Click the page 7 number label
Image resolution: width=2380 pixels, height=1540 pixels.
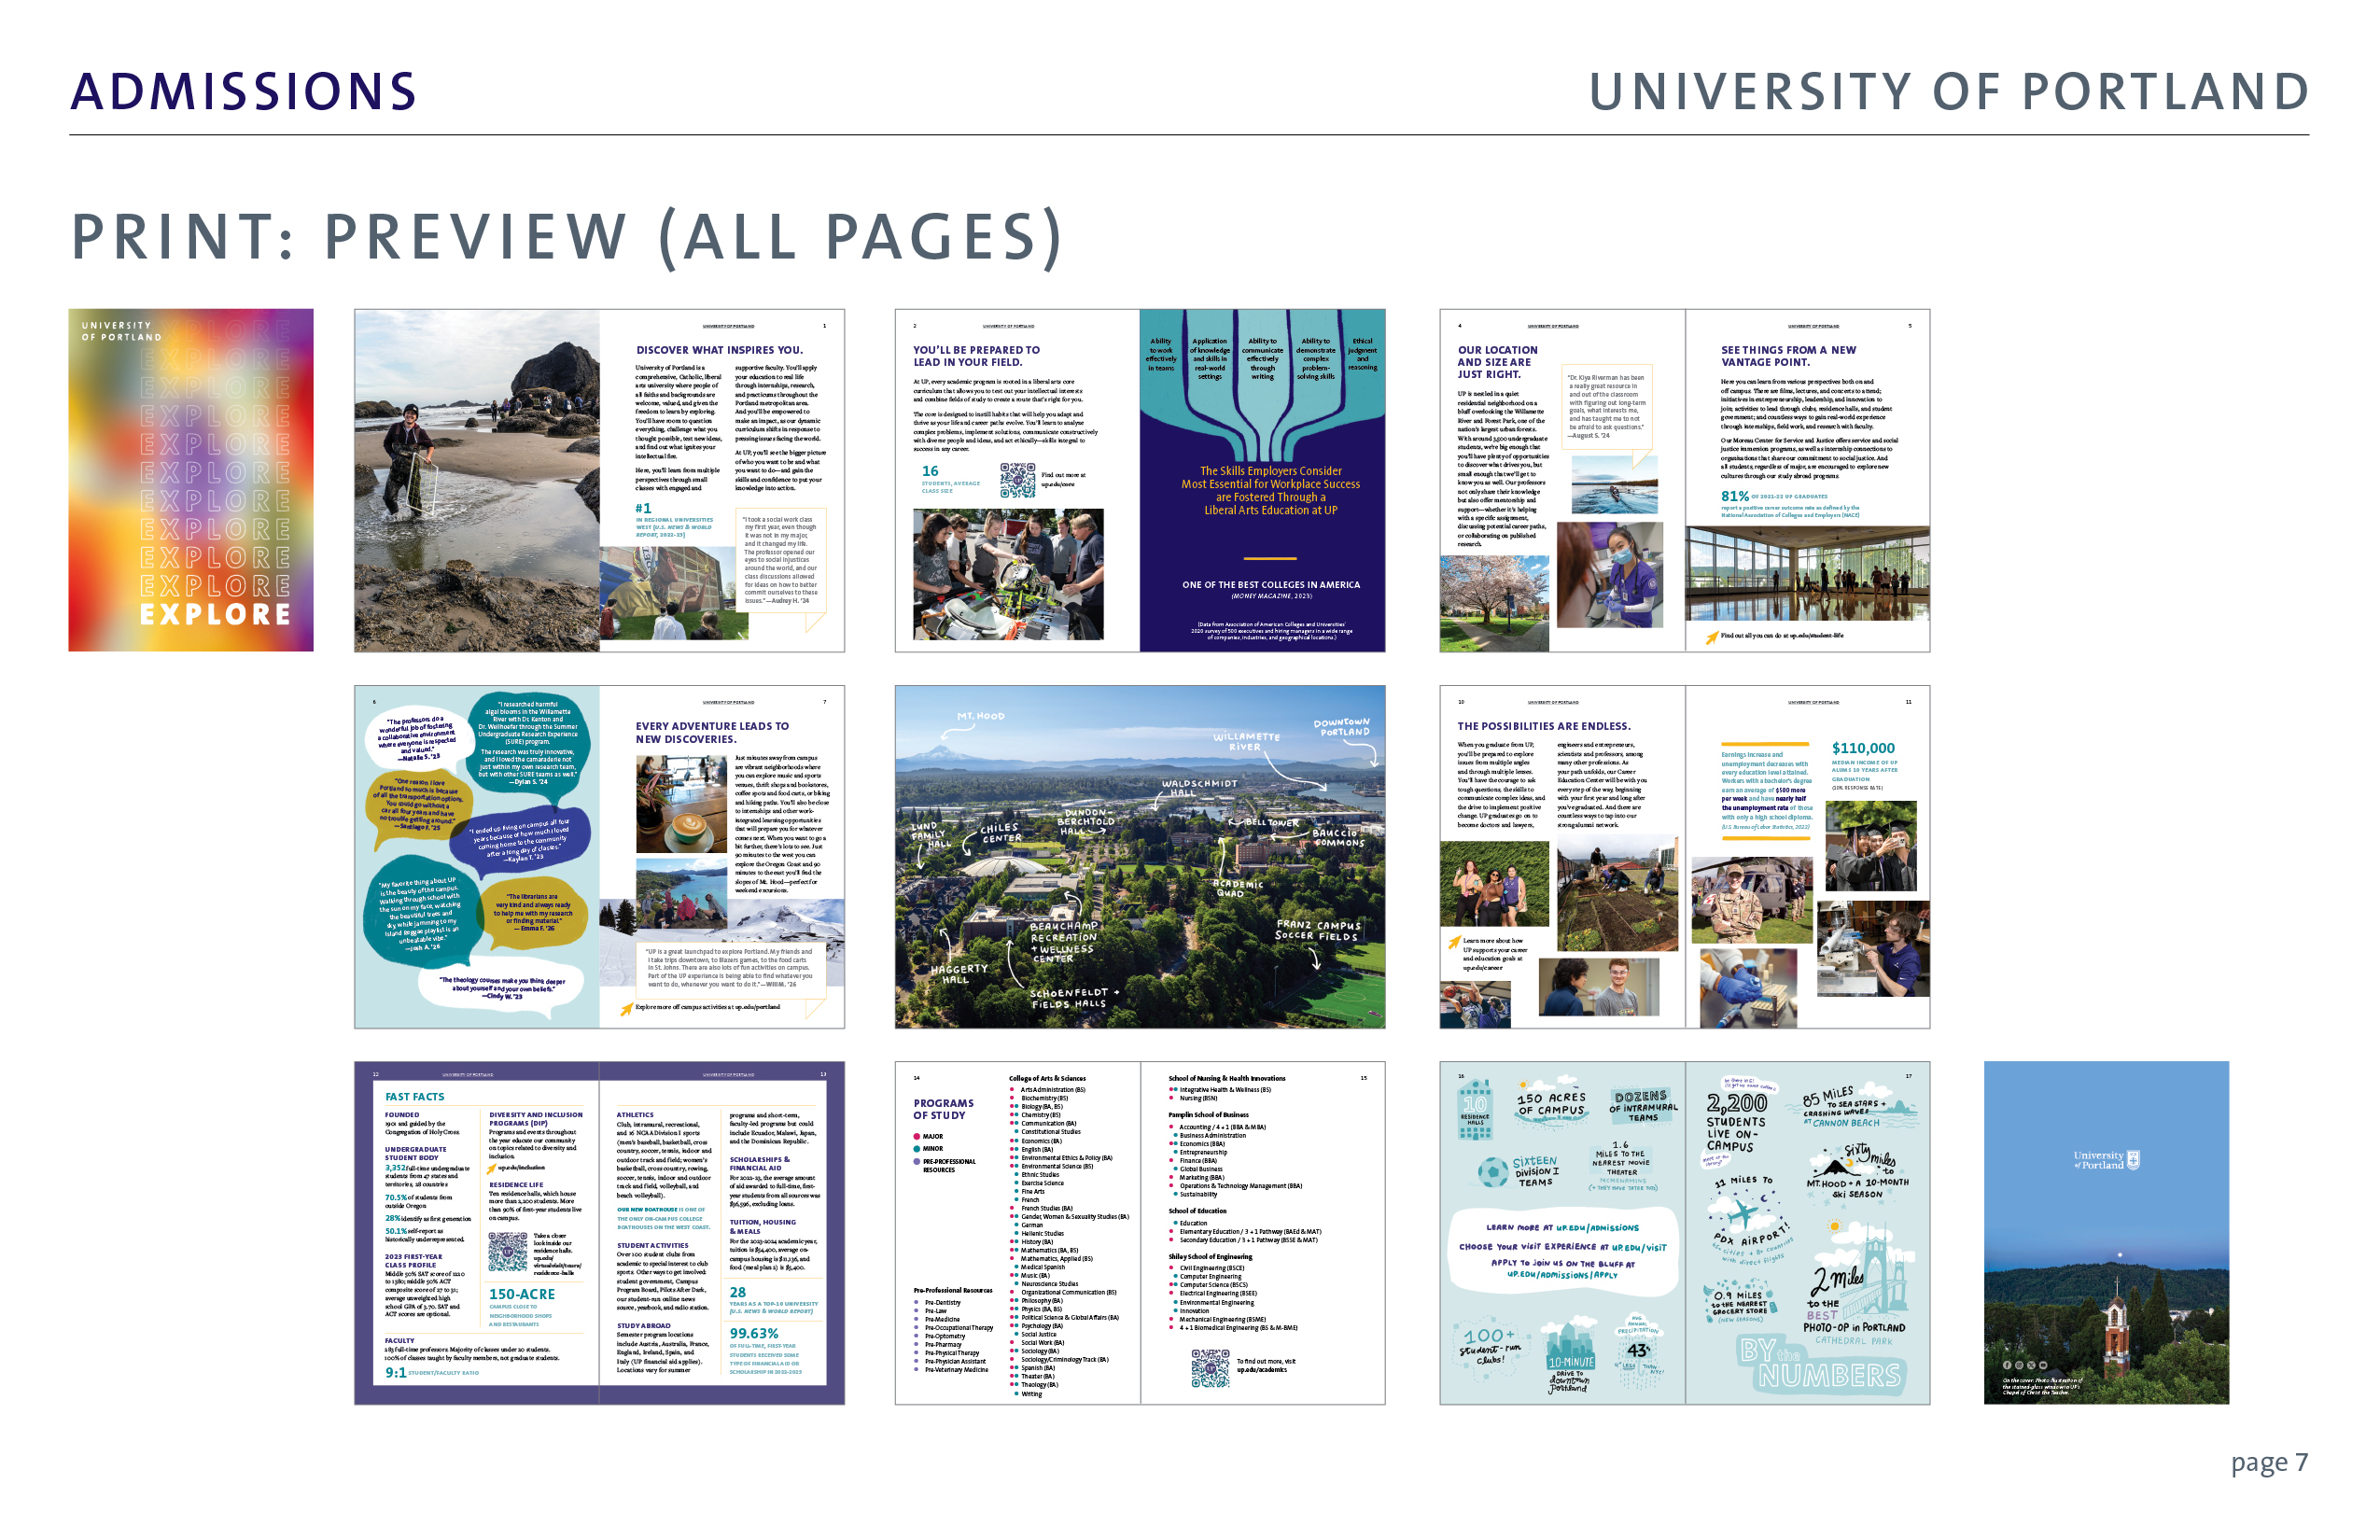click(2269, 1463)
